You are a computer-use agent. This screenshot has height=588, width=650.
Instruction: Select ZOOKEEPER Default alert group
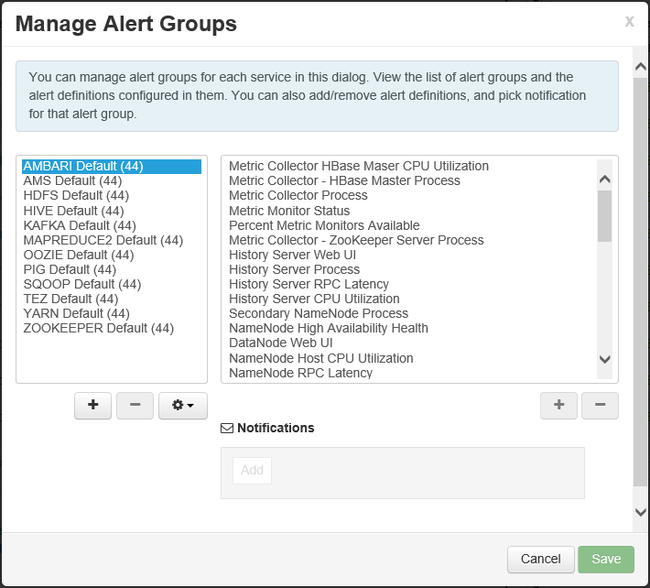tap(98, 328)
